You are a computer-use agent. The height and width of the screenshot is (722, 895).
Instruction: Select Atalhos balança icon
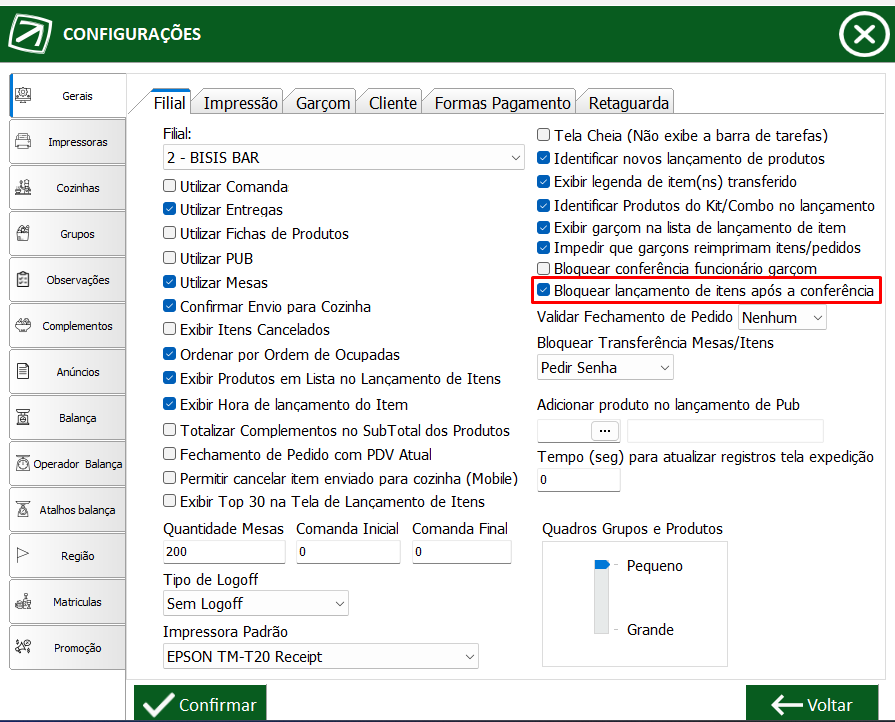coord(23,509)
